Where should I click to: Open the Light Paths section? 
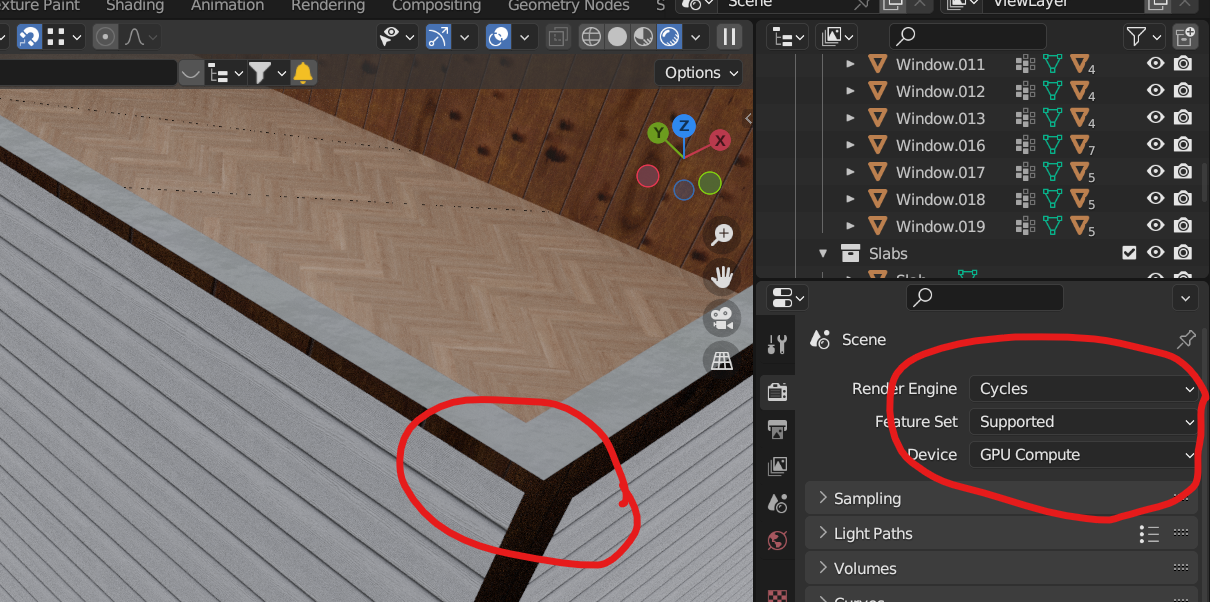(875, 533)
